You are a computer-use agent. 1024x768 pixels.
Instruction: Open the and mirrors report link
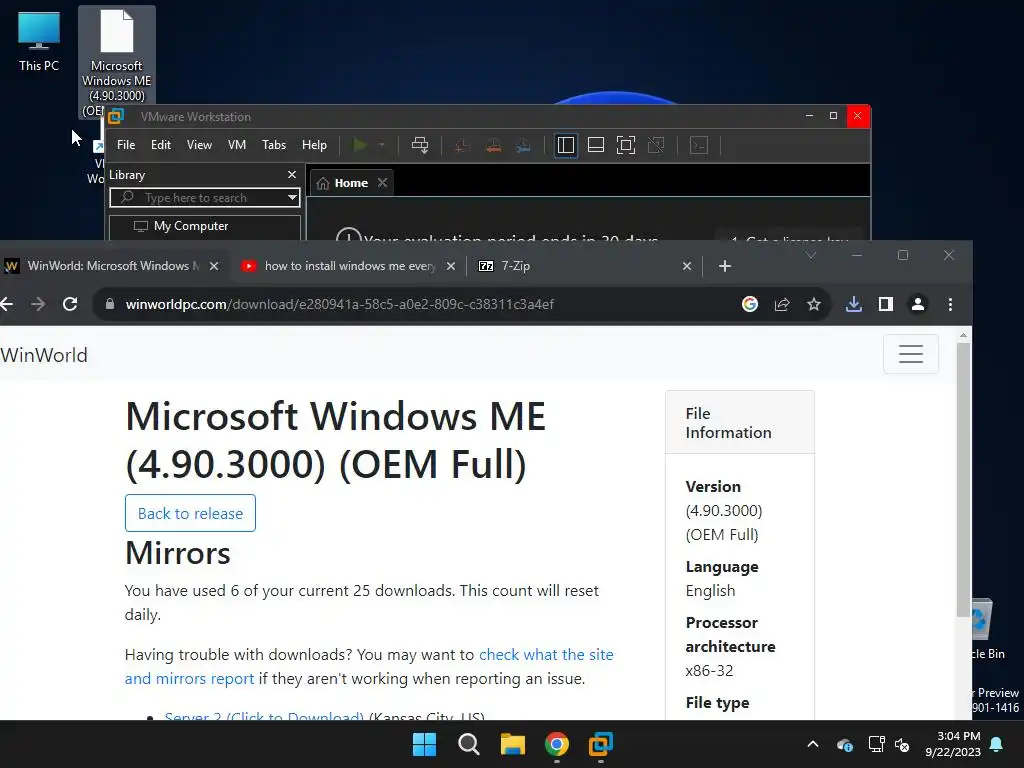click(x=189, y=679)
